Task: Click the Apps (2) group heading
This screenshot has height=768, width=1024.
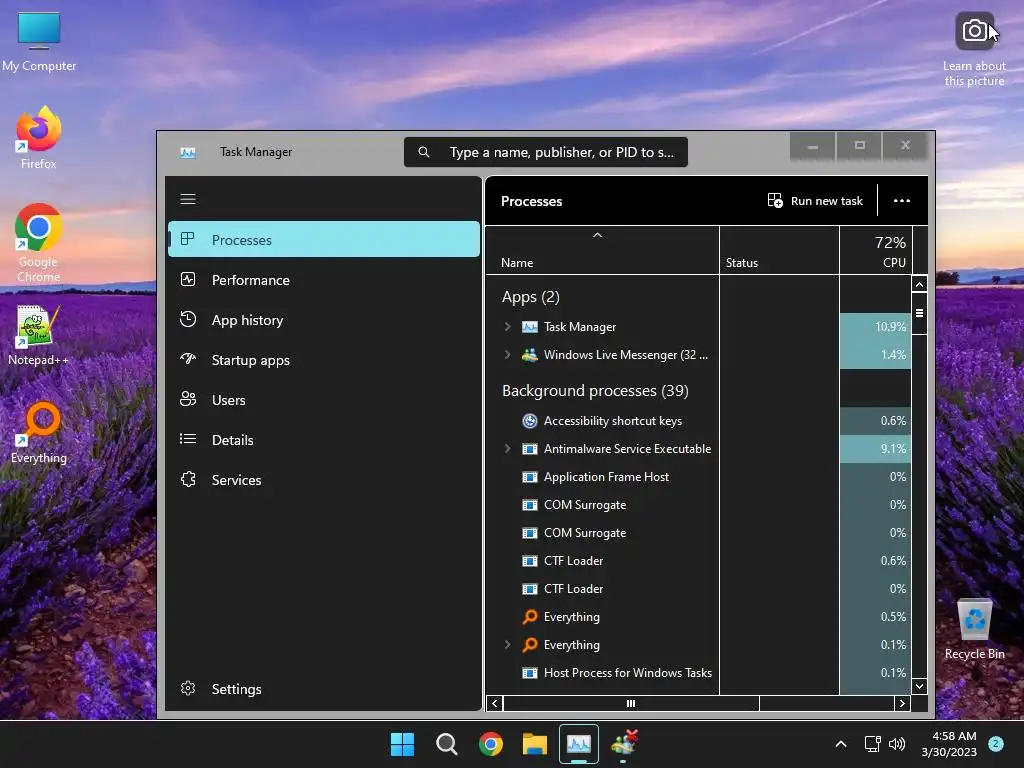Action: (x=530, y=297)
